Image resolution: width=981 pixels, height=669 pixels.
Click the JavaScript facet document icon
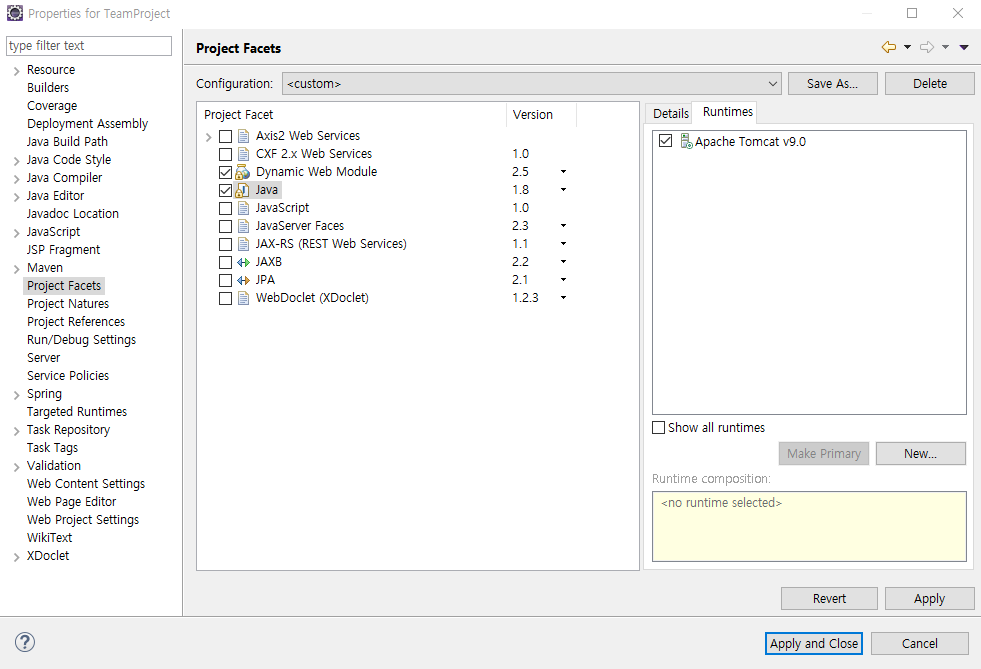point(243,208)
